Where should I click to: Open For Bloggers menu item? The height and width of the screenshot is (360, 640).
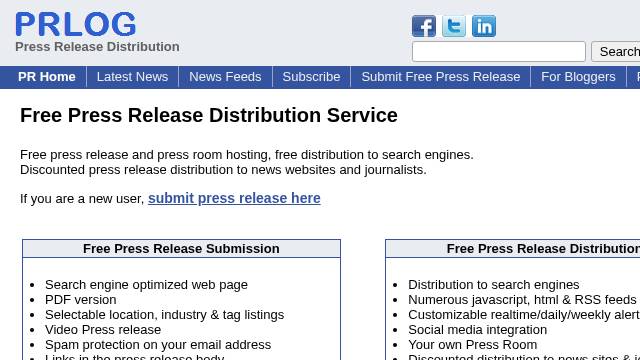click(578, 77)
